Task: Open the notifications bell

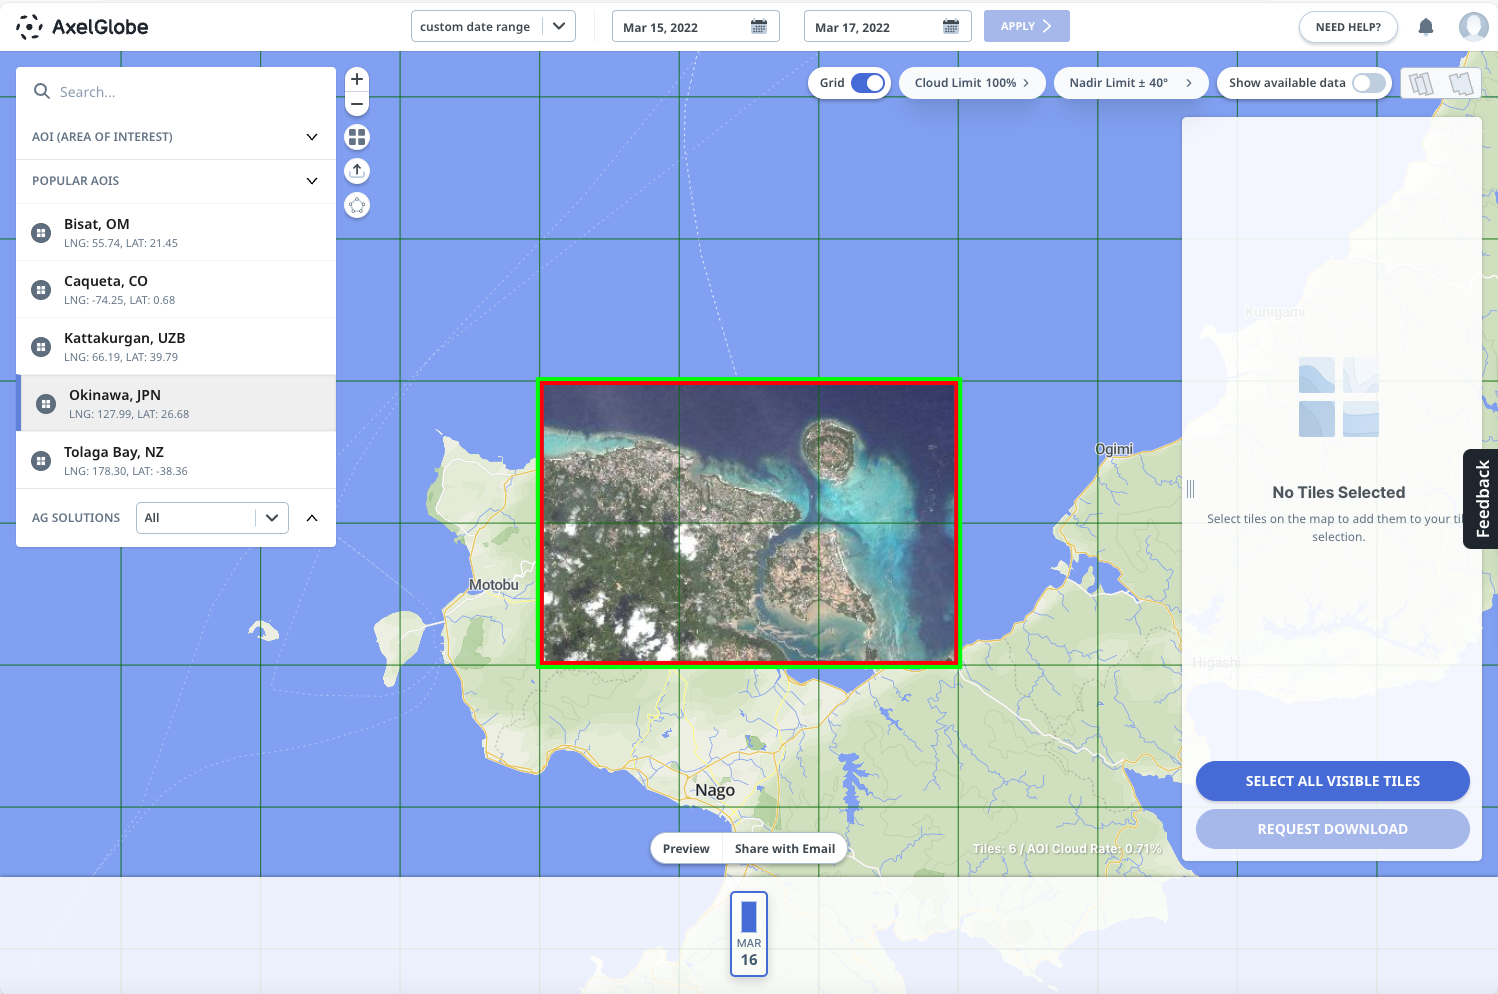Action: [1426, 27]
